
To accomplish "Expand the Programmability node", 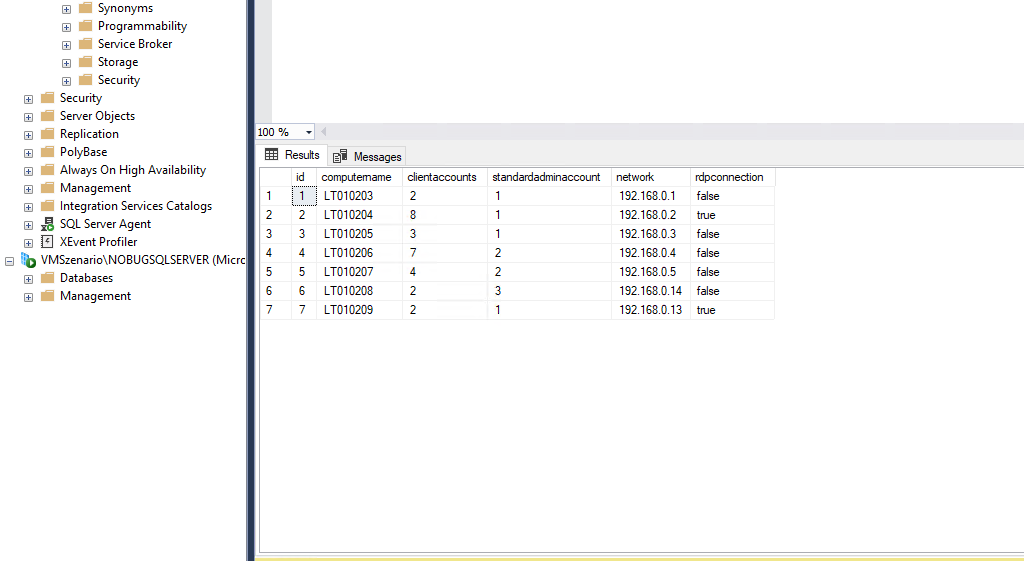I will click(x=66, y=27).
